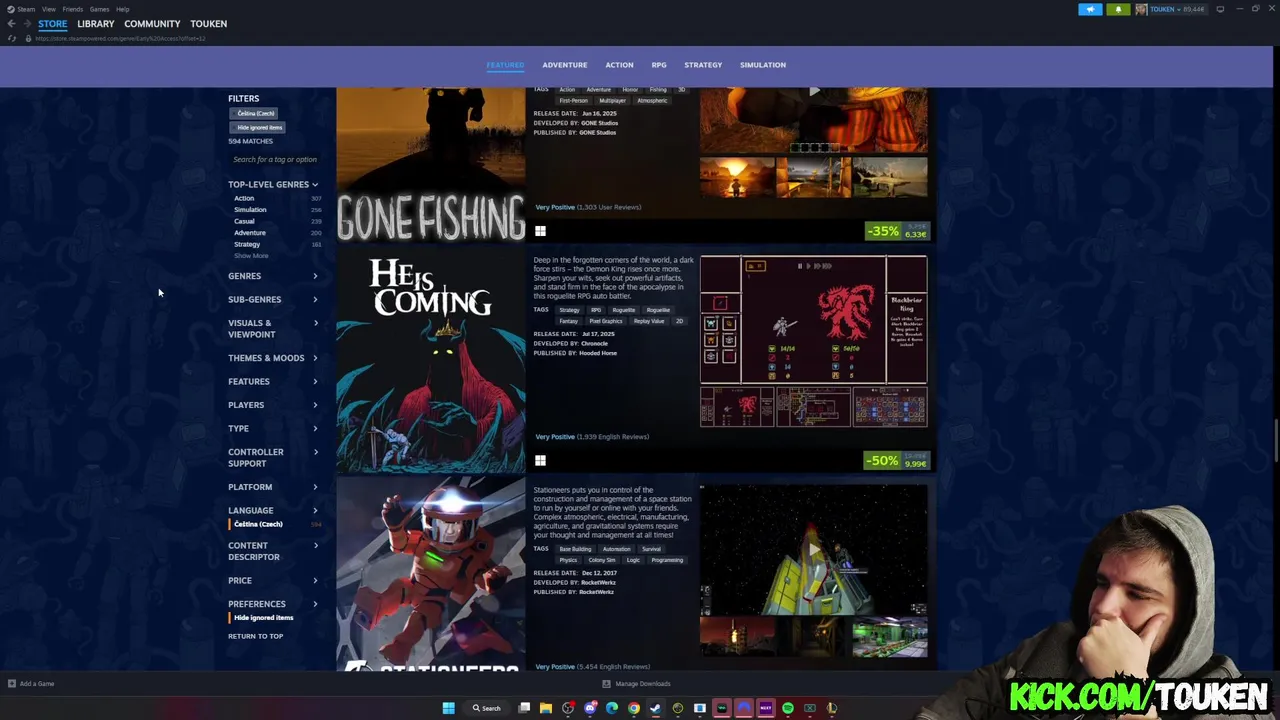The image size is (1280, 720).
Task: Expand the Genres filter section
Action: (273, 276)
